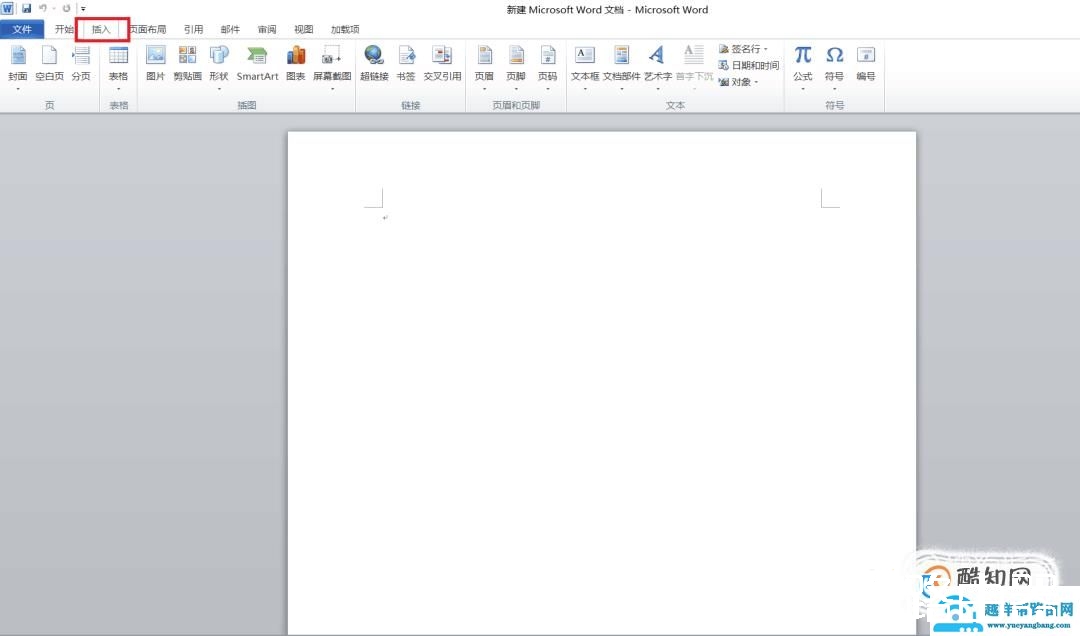This screenshot has width=1080, height=636.
Task: Switch to the 页面布局 tab
Action: point(148,30)
